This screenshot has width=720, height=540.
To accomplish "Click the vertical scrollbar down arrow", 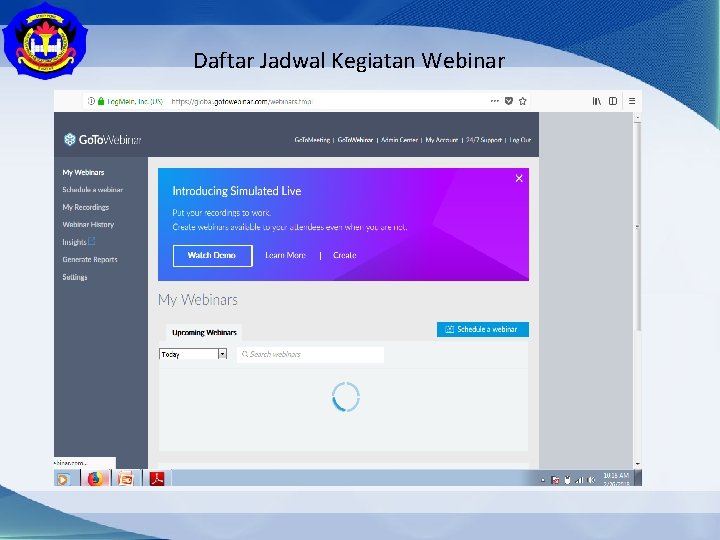I will [637, 464].
